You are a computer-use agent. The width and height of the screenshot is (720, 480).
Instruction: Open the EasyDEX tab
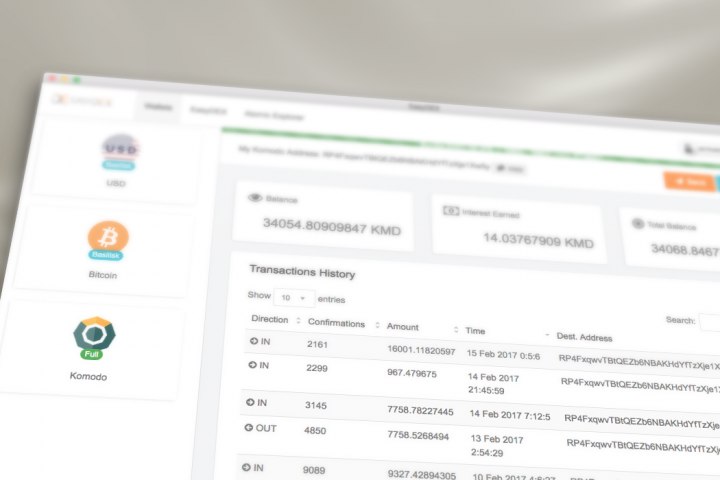coord(208,111)
